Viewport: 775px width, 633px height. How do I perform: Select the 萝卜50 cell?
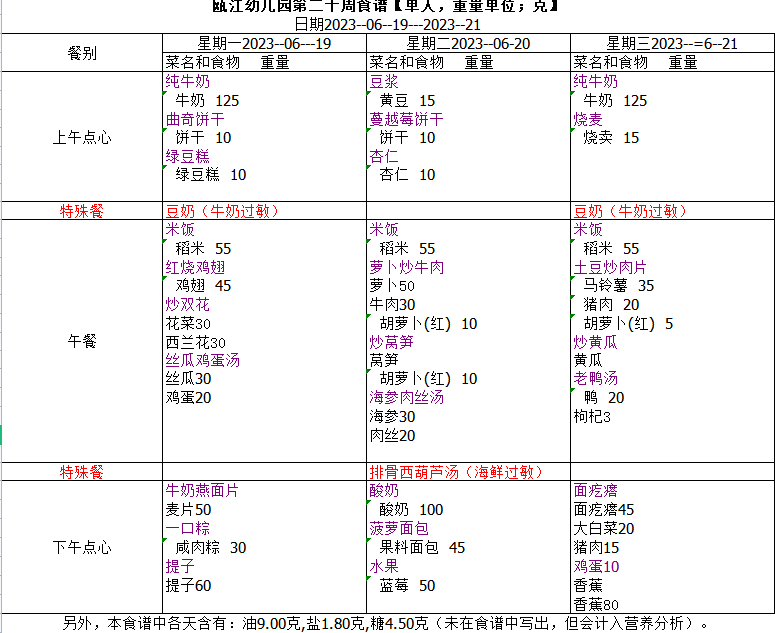[391, 286]
